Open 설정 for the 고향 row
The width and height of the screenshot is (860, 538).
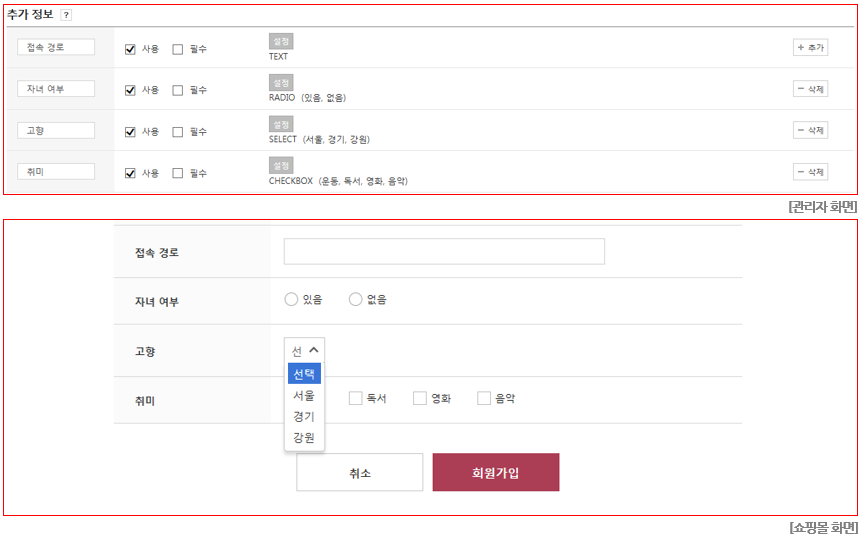[x=281, y=124]
